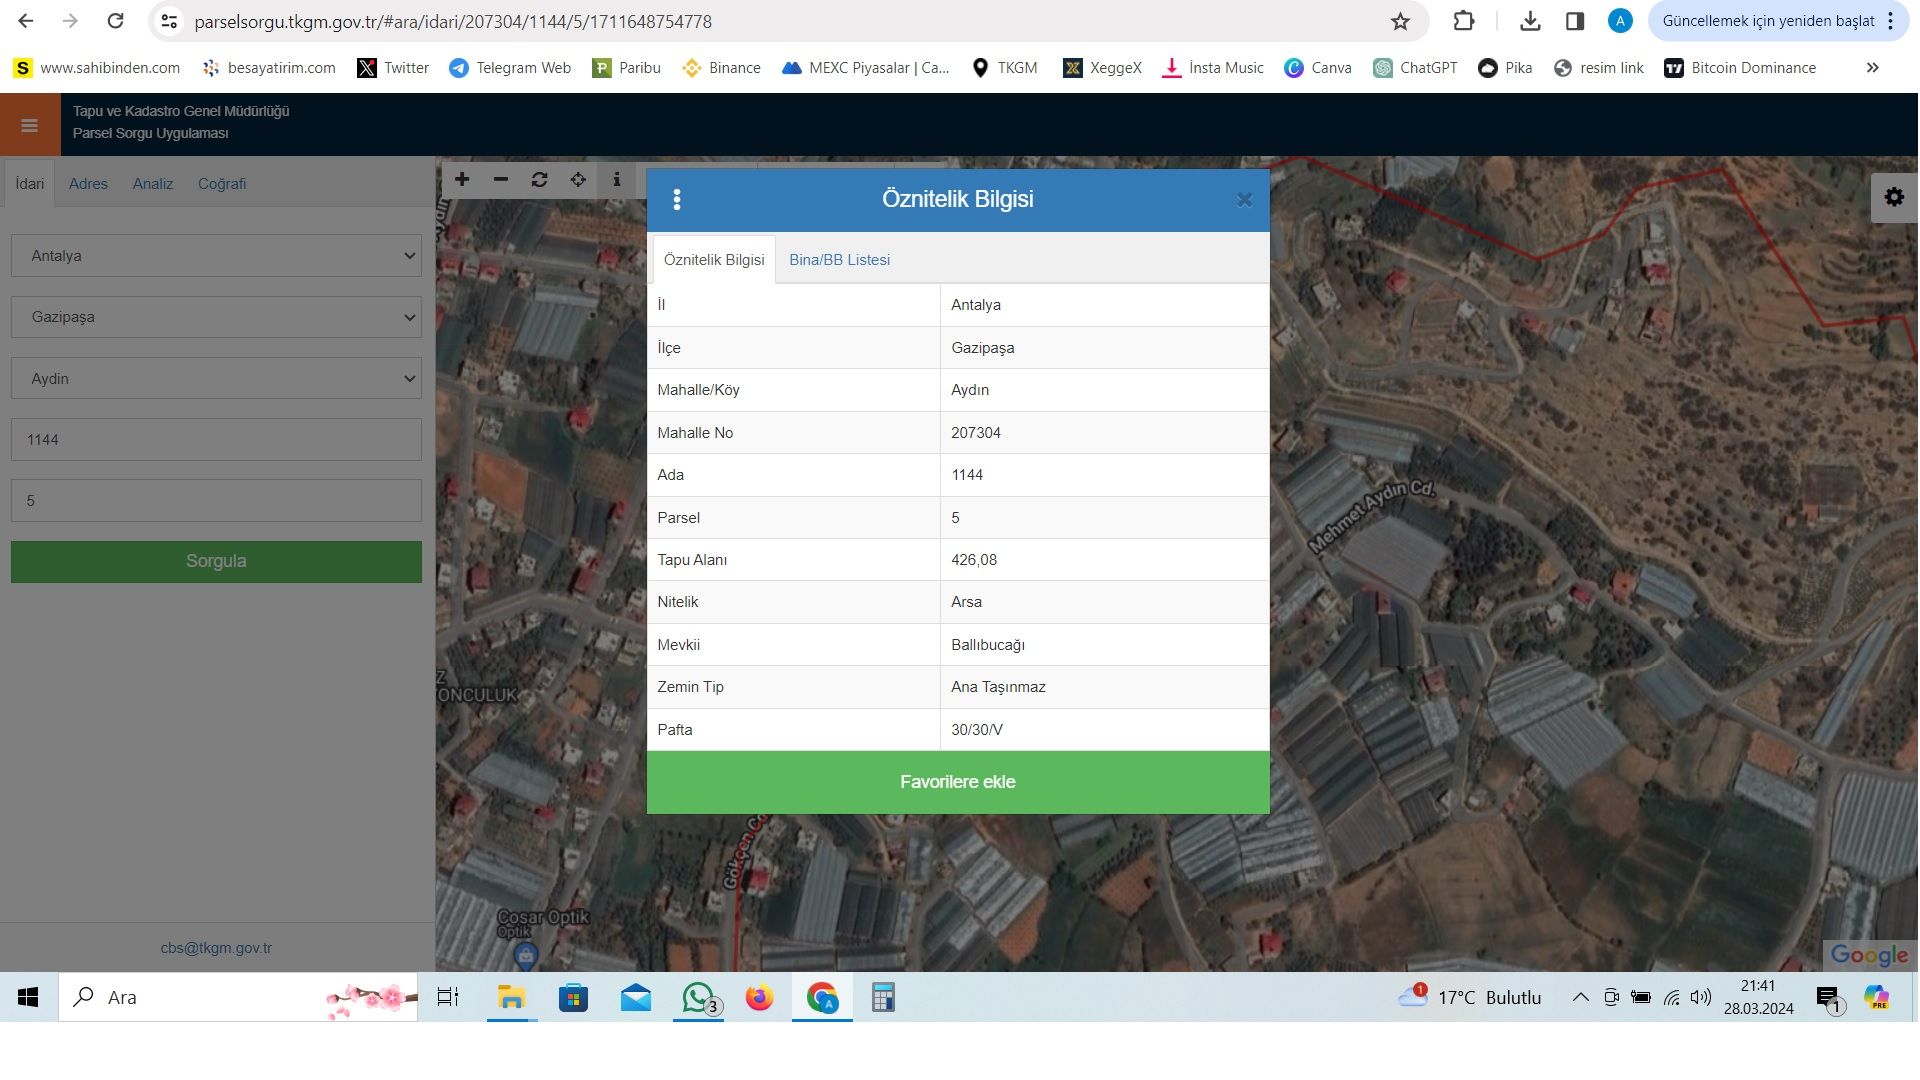Click the green Sorgula button
The width and height of the screenshot is (1920, 1080).
[x=216, y=562]
